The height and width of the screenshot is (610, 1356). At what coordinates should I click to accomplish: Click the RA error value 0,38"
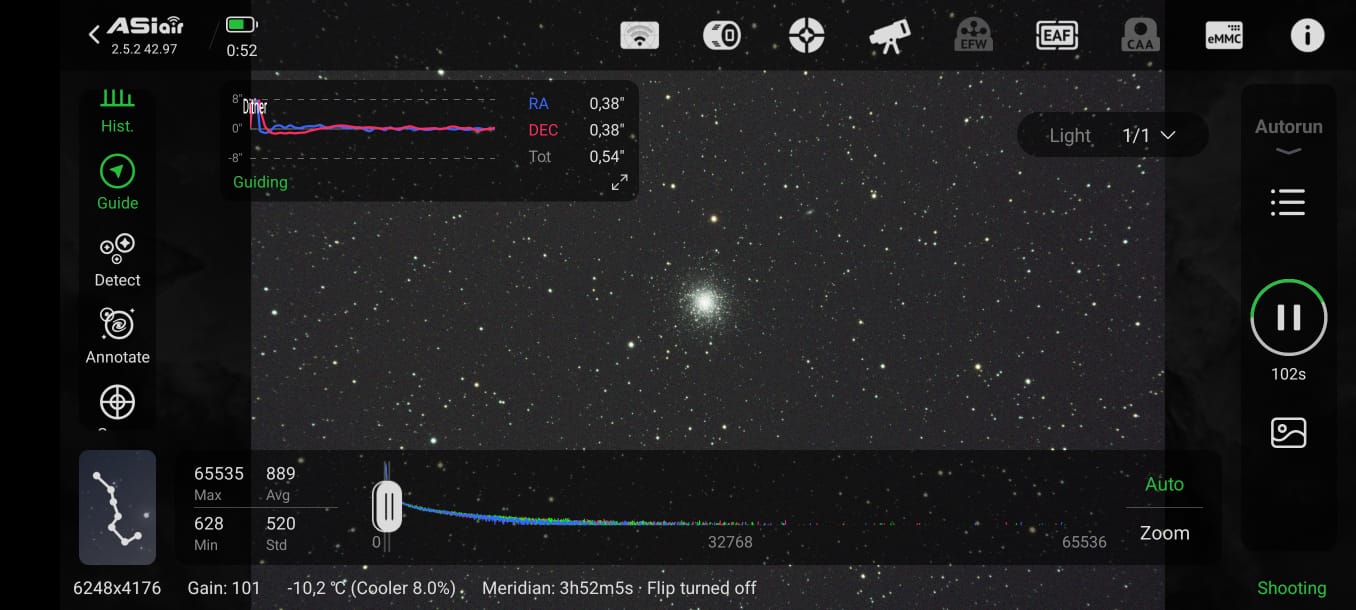tap(607, 104)
